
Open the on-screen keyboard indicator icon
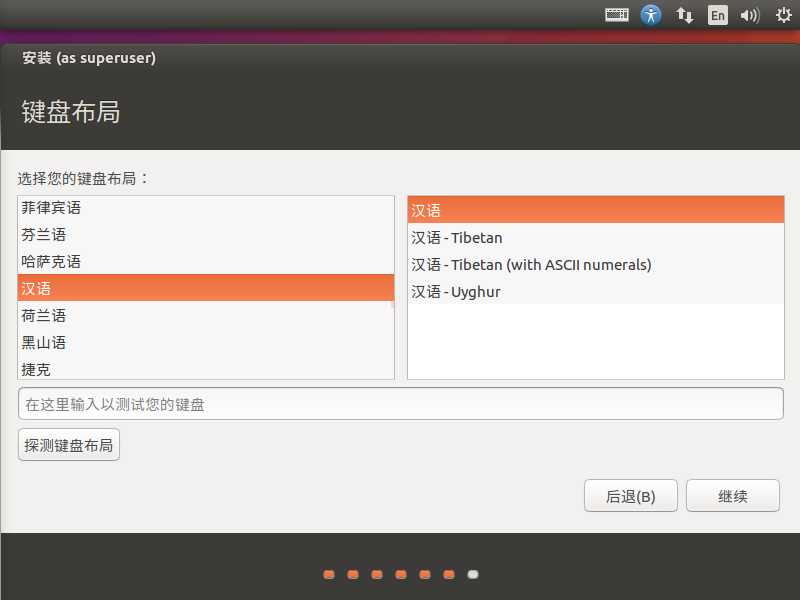(x=616, y=15)
